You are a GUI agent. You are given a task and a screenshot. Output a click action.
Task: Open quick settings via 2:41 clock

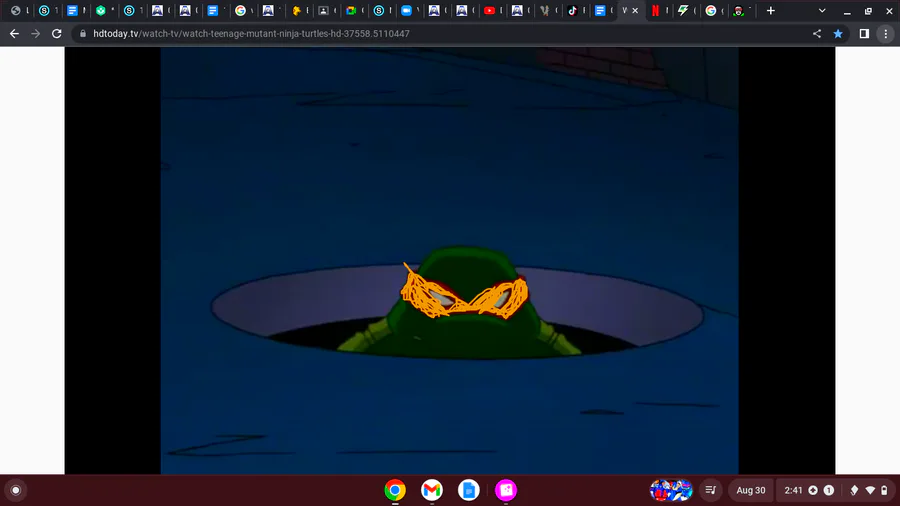coord(793,490)
